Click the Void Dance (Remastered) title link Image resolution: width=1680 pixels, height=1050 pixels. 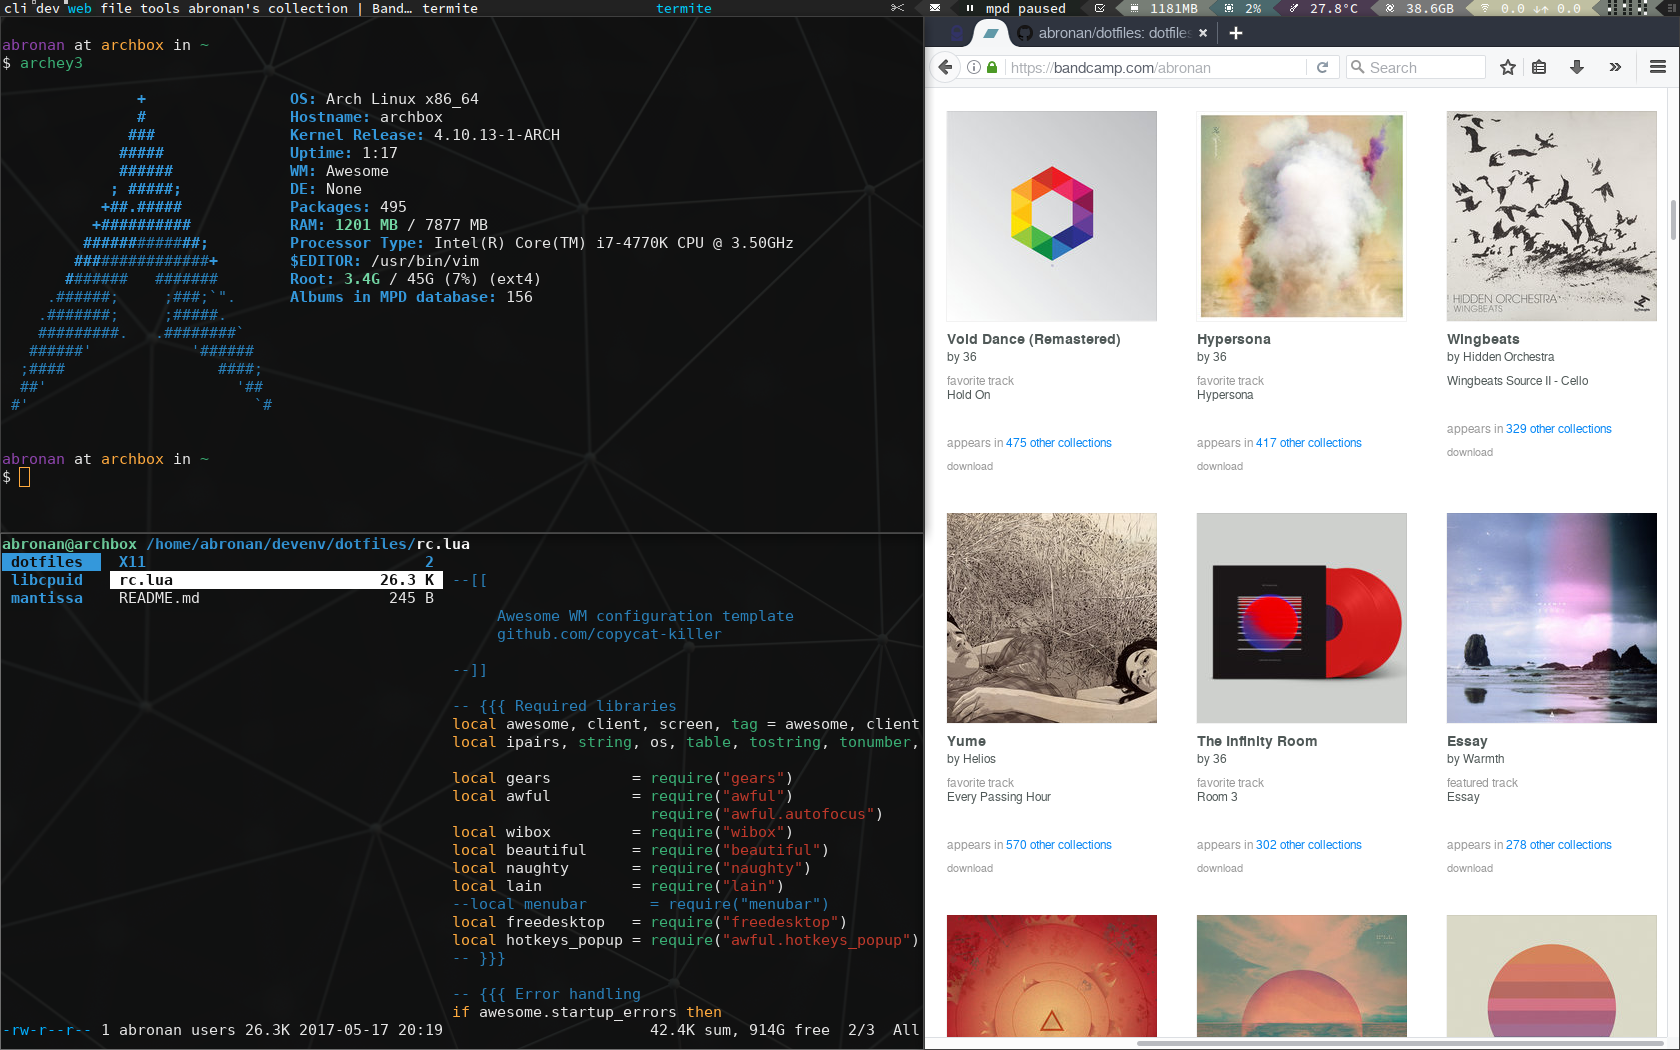[1033, 339]
